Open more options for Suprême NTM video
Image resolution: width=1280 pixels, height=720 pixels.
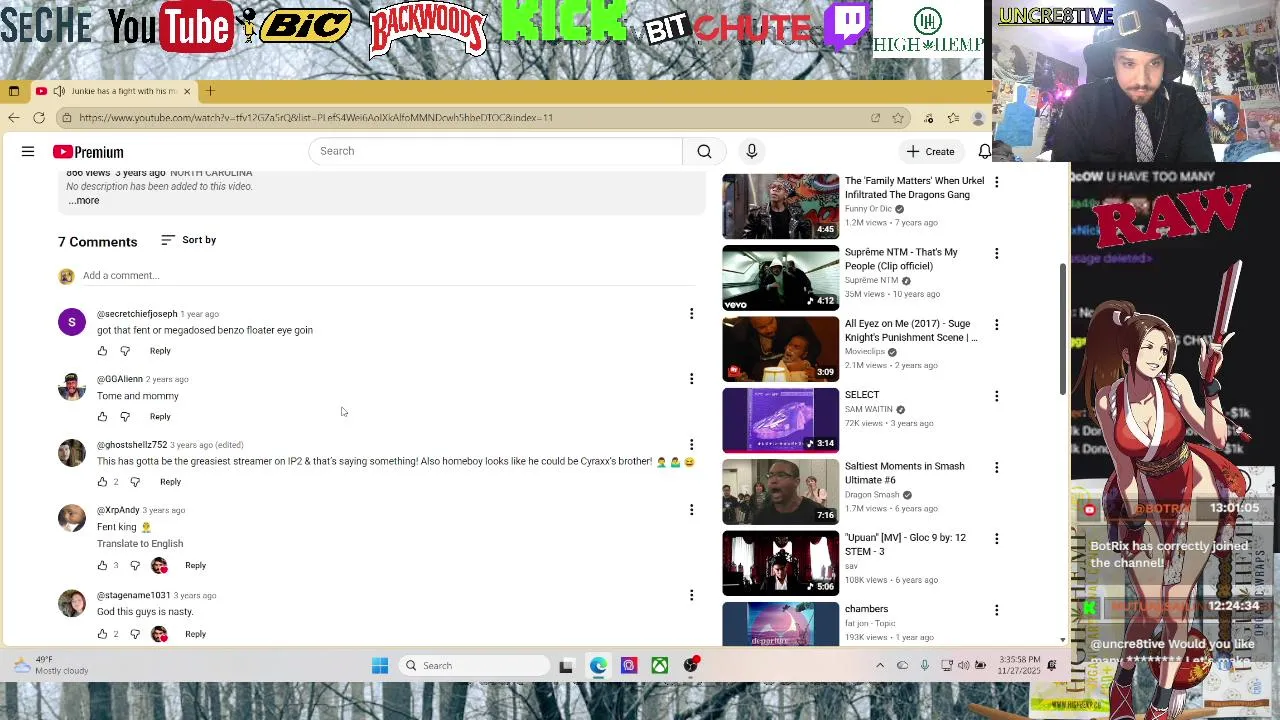[x=996, y=253]
